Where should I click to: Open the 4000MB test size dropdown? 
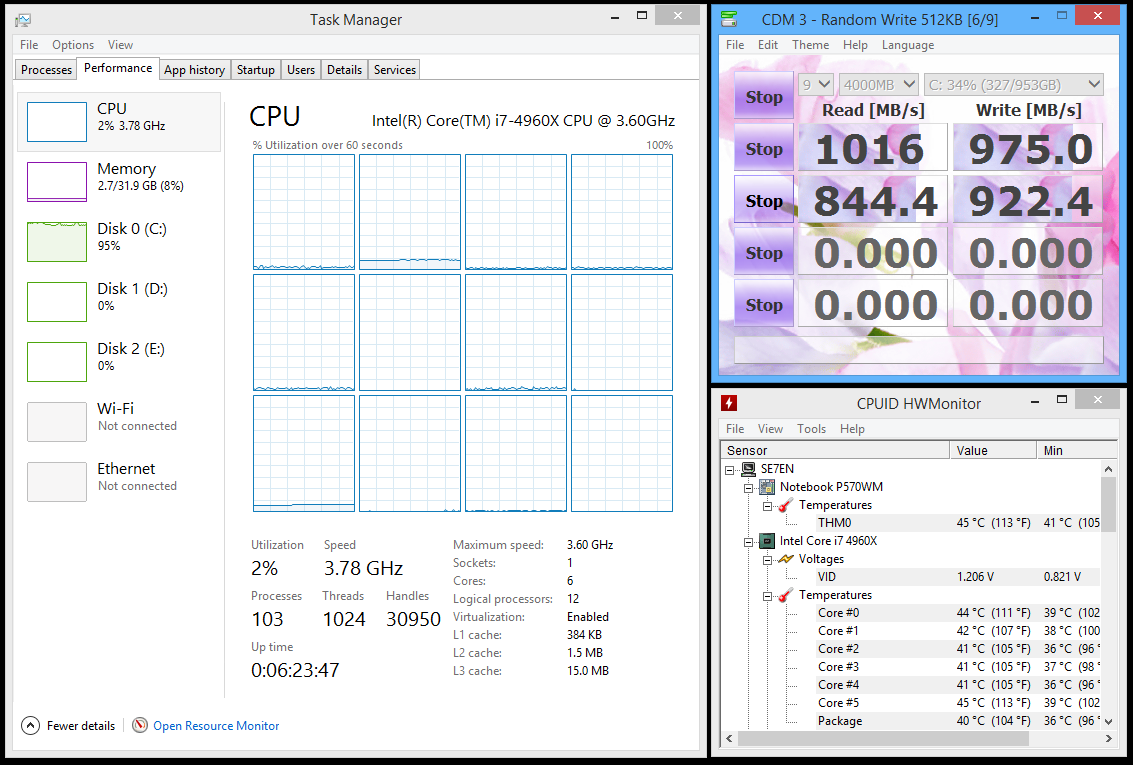[879, 85]
